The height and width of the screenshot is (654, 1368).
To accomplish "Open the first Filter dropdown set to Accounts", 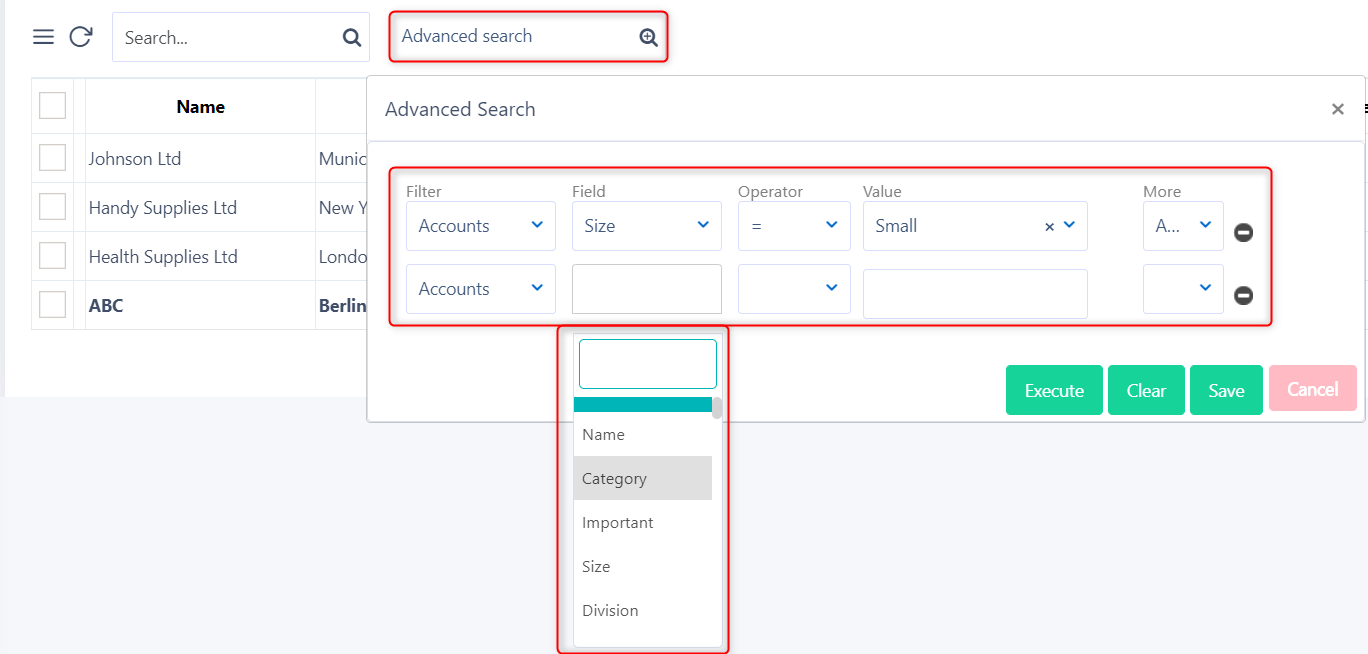I will pos(480,225).
